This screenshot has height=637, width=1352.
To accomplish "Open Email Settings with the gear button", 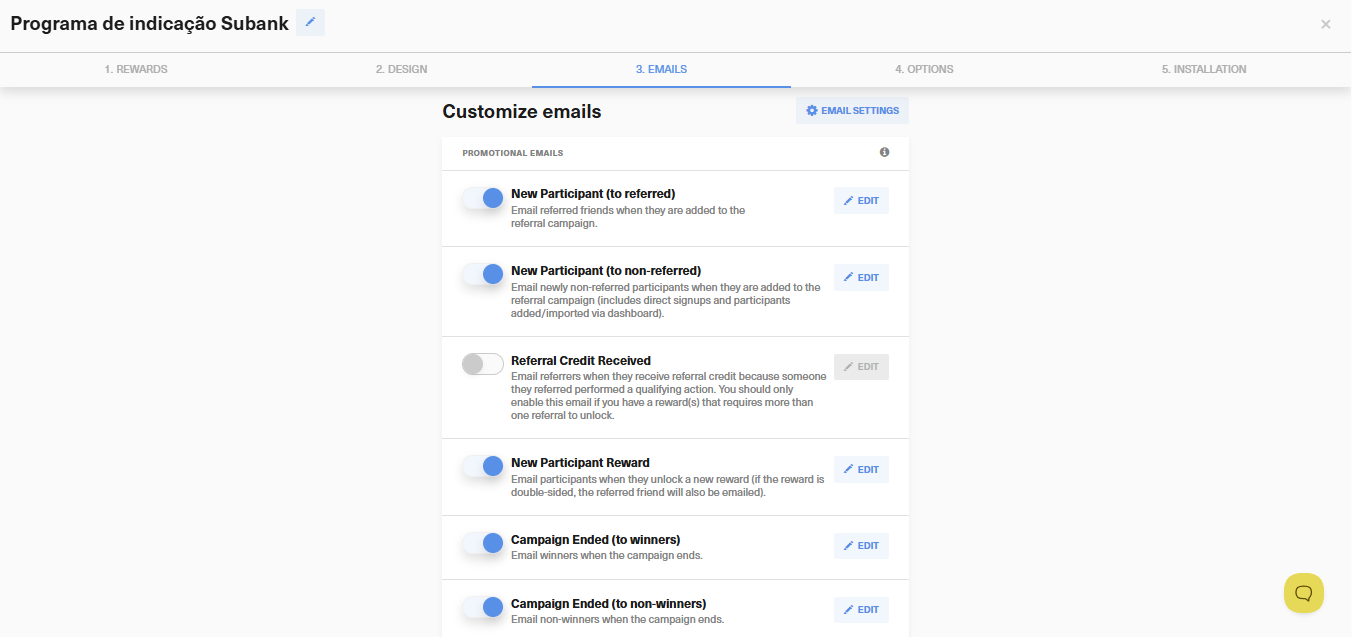I will (x=852, y=111).
